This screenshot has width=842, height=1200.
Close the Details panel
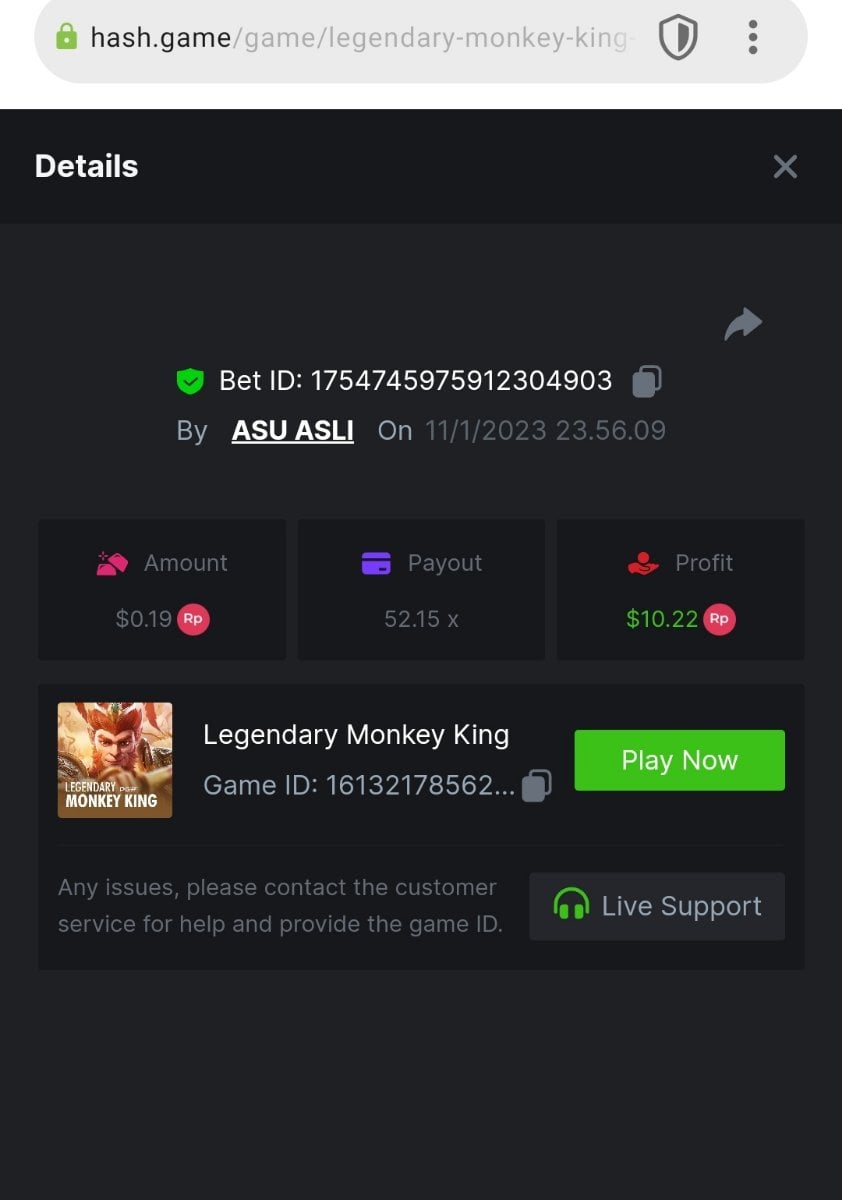[x=785, y=167]
